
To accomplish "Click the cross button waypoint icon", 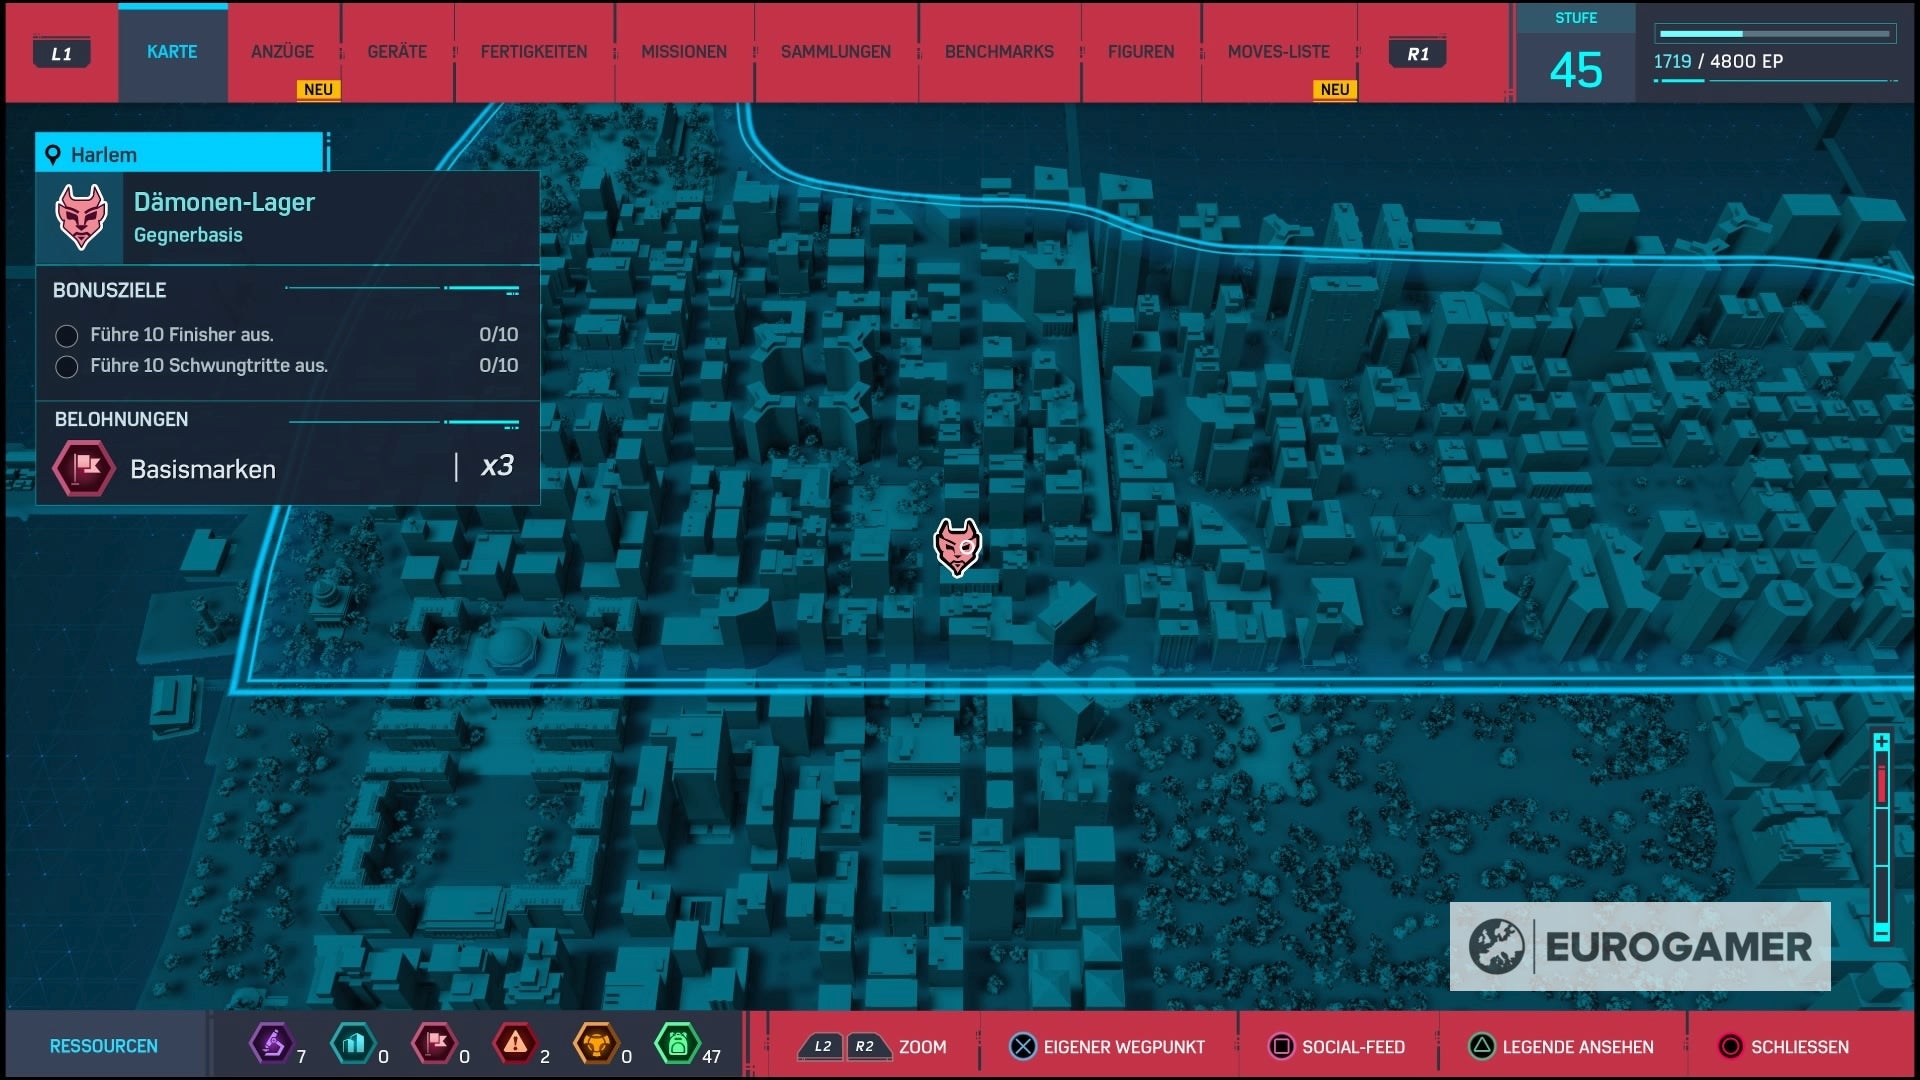I will [1023, 1046].
